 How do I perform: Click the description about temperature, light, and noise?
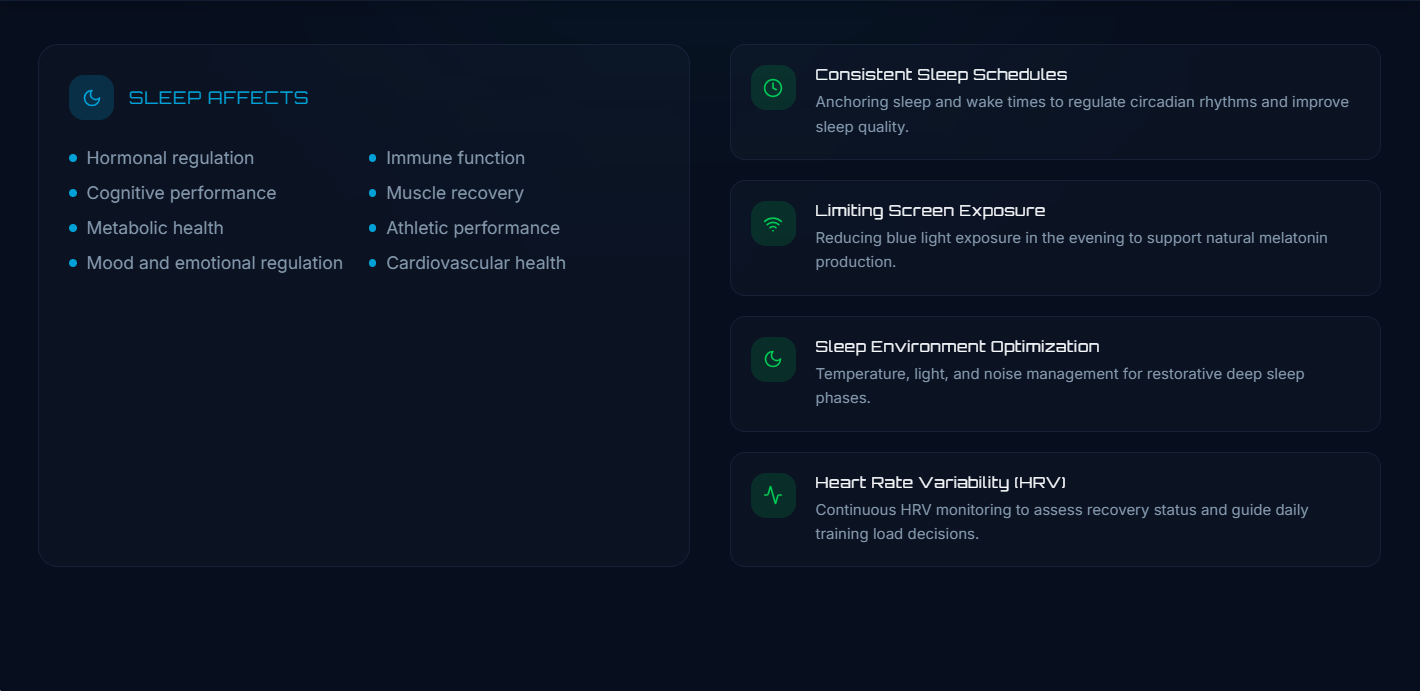1060,386
